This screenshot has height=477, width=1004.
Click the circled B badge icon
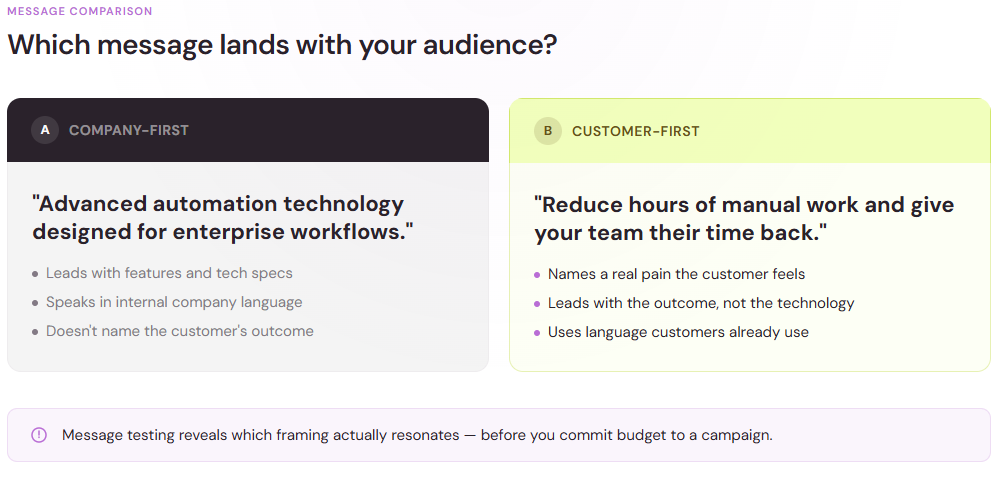(x=547, y=131)
